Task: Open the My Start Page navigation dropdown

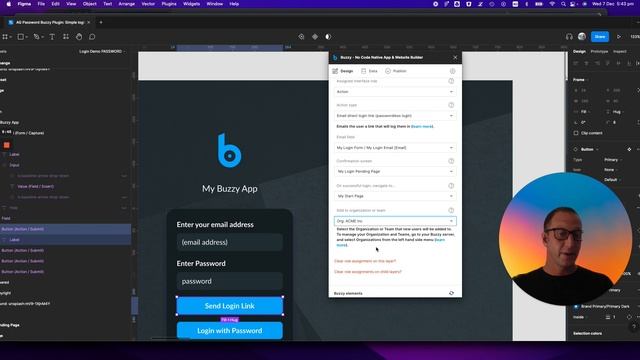Action: (395, 196)
